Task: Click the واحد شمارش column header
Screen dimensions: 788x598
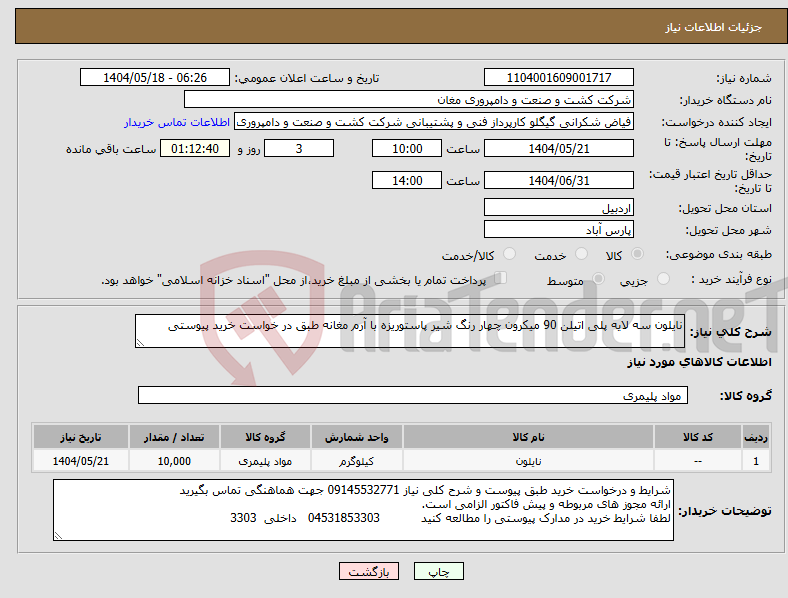Action: [x=356, y=437]
